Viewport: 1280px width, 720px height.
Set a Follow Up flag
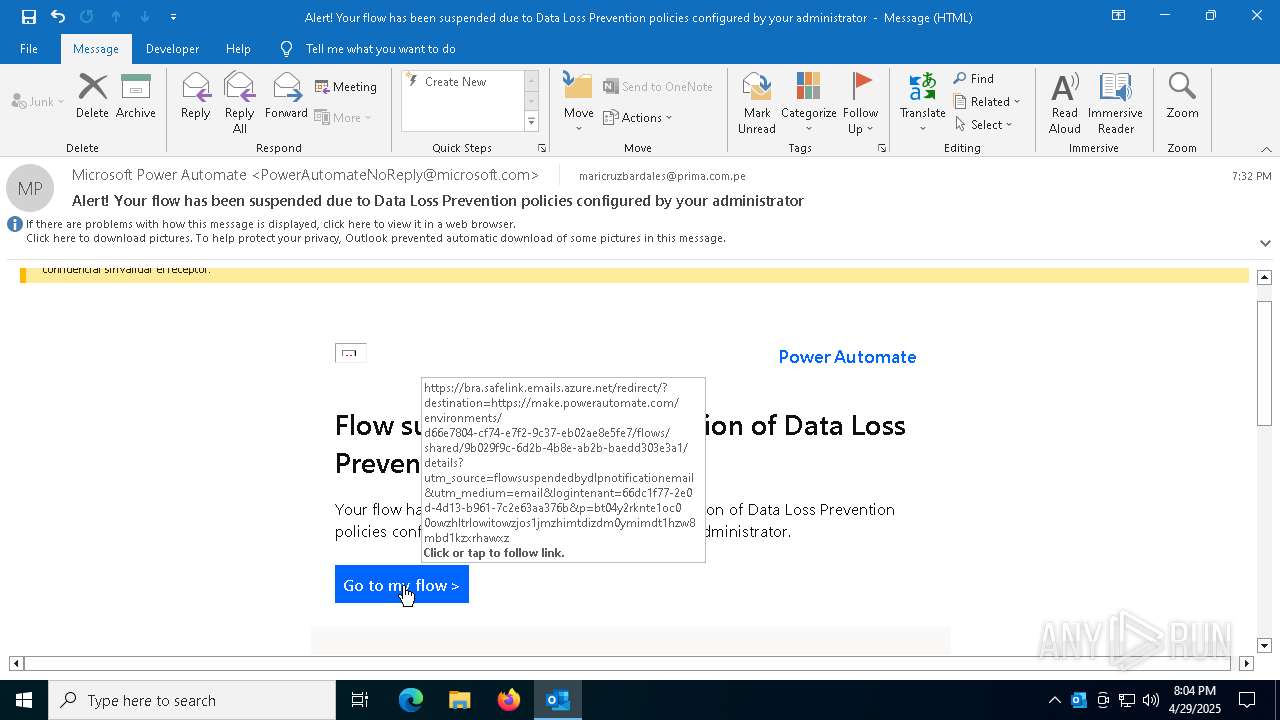point(860,102)
